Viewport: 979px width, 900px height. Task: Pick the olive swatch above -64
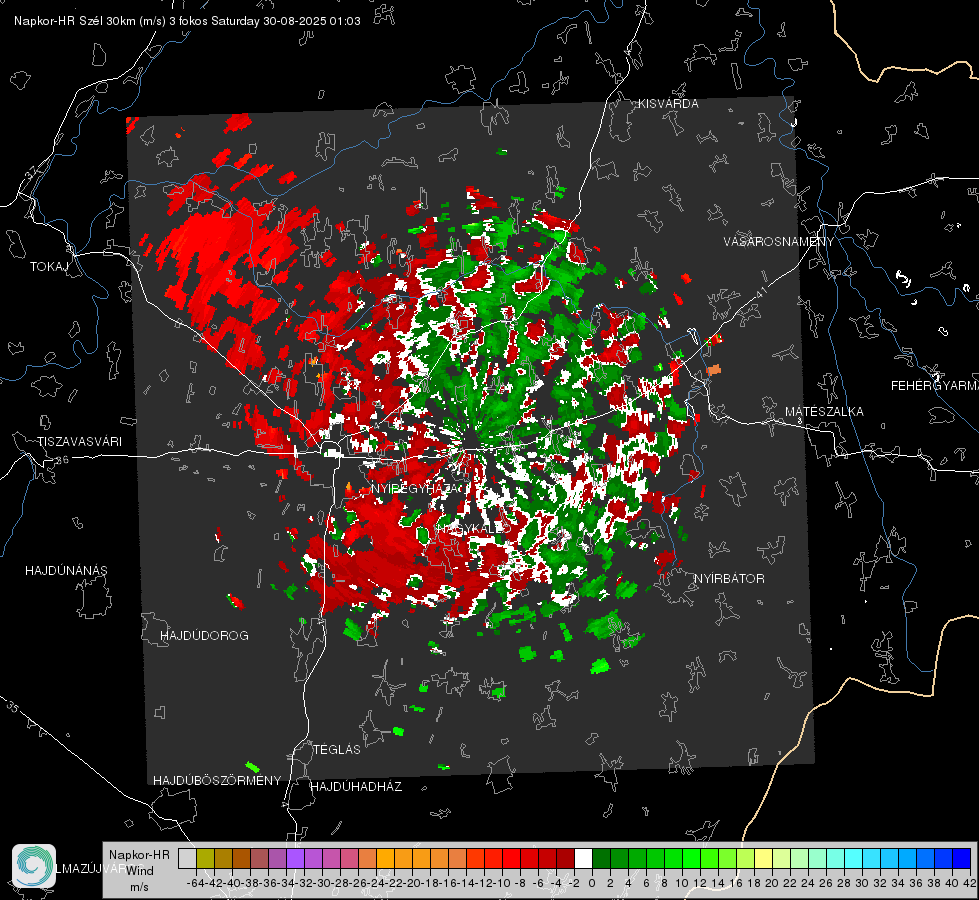205,858
